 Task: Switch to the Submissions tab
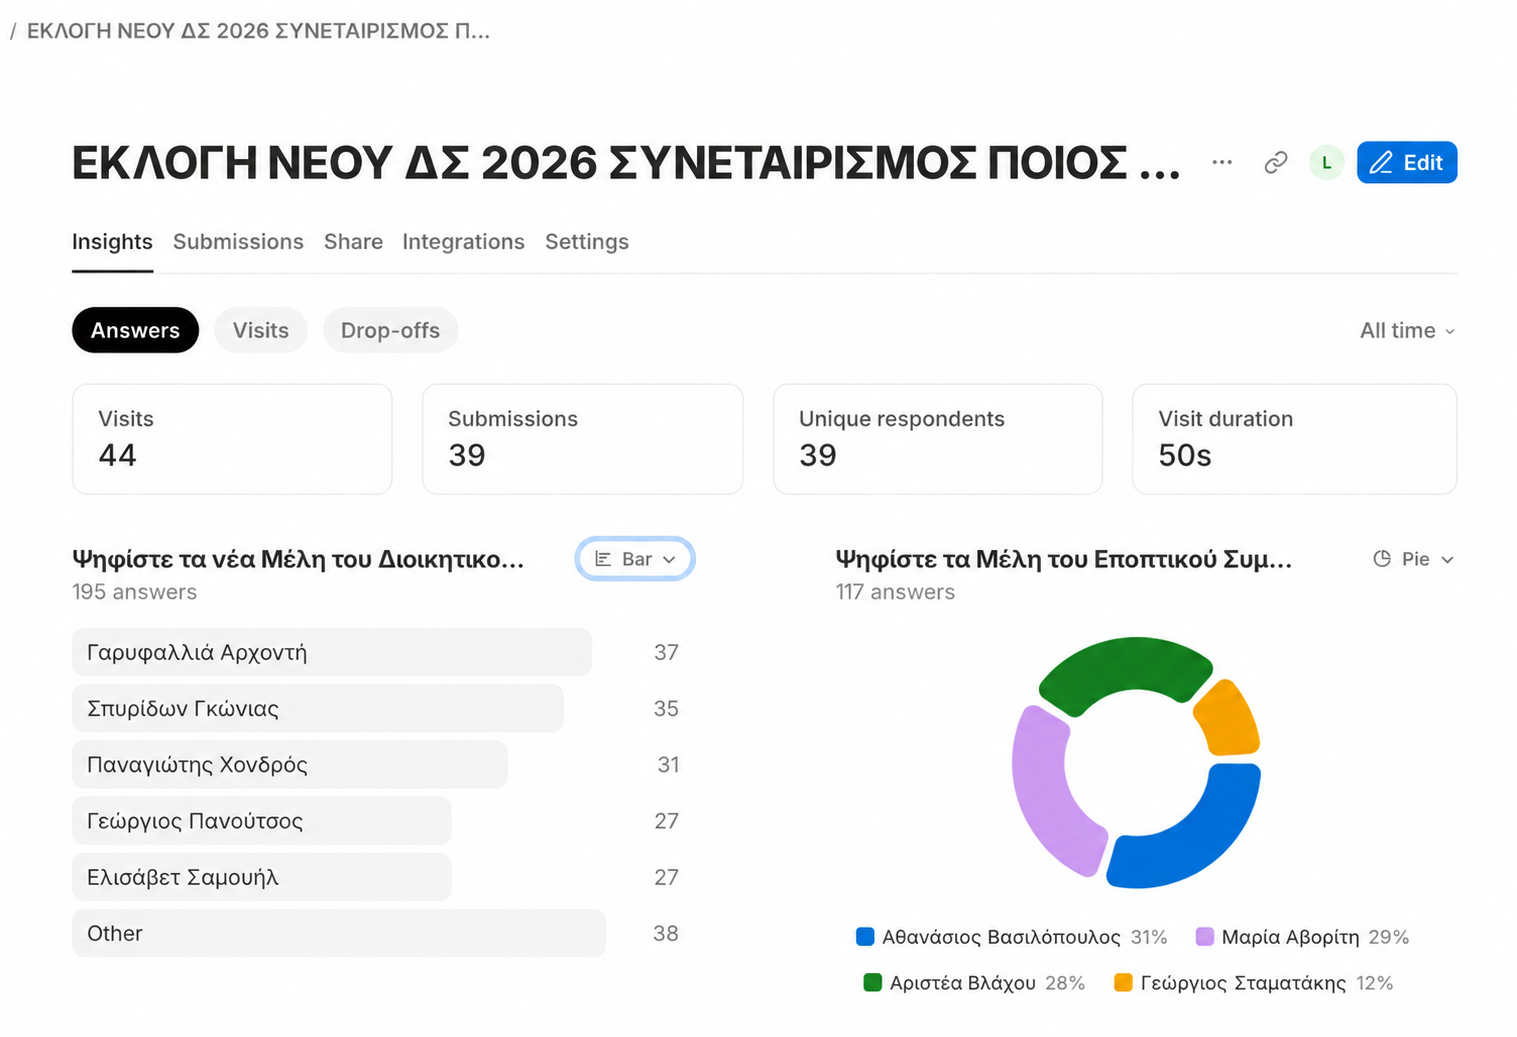(238, 242)
